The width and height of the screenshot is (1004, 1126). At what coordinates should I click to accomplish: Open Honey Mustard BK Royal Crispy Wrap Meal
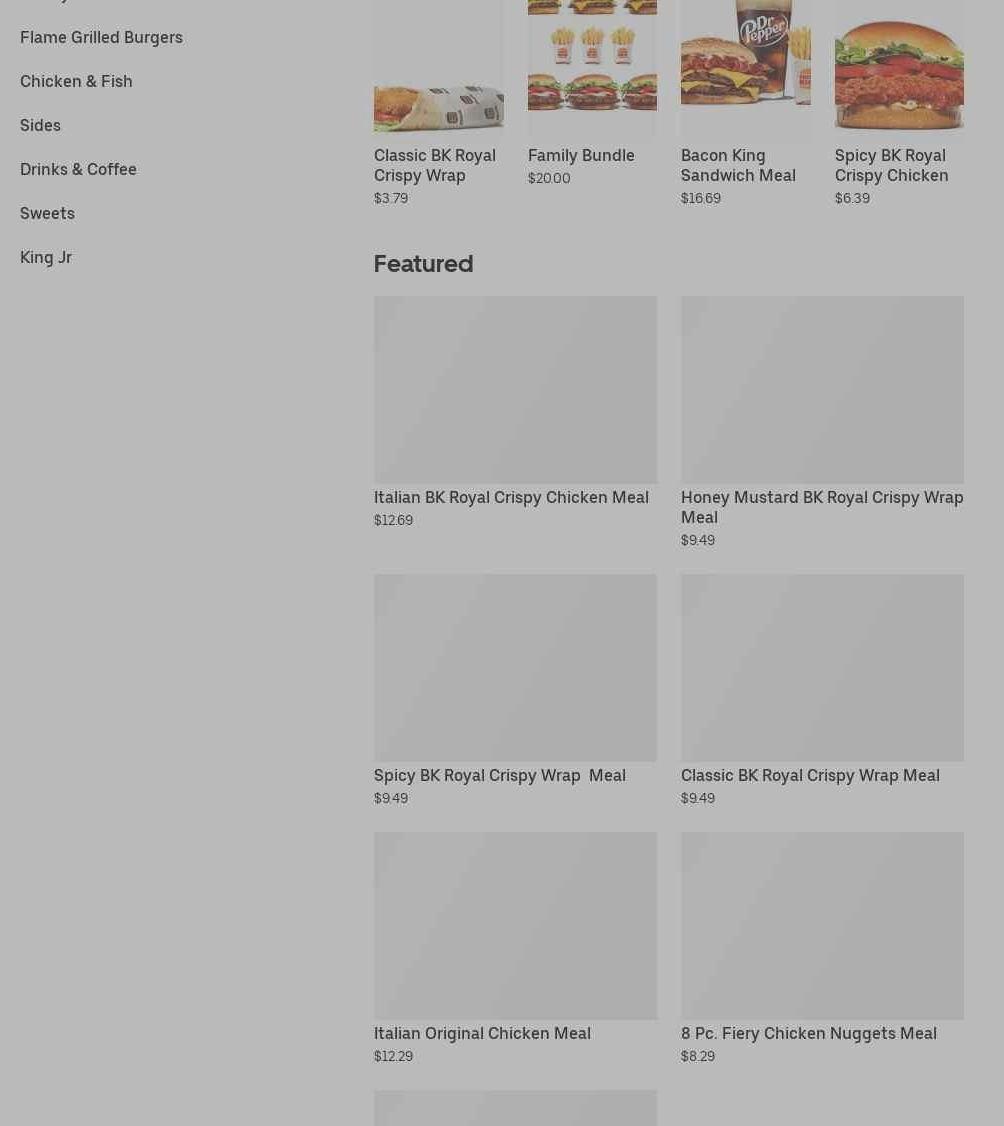822,507
